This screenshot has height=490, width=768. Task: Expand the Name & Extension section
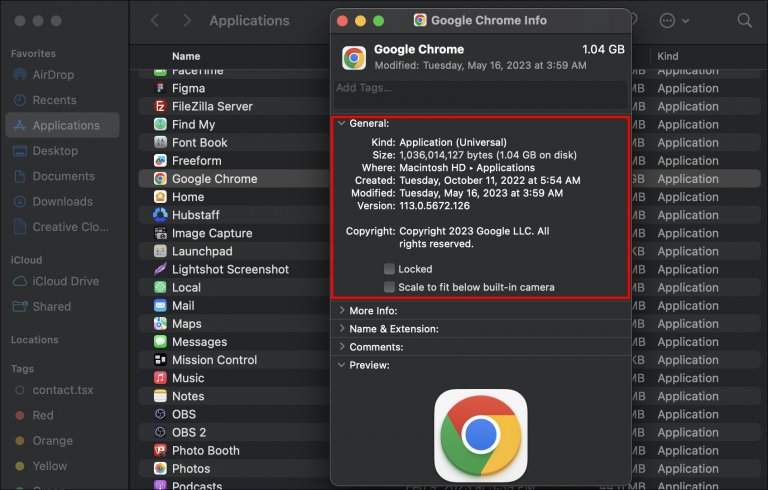point(342,329)
